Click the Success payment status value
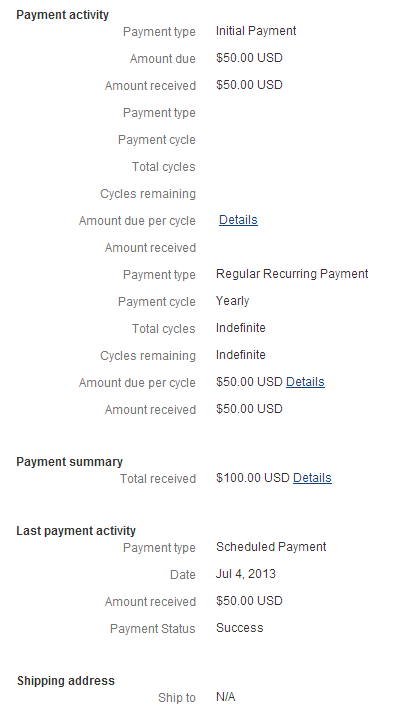 240,628
